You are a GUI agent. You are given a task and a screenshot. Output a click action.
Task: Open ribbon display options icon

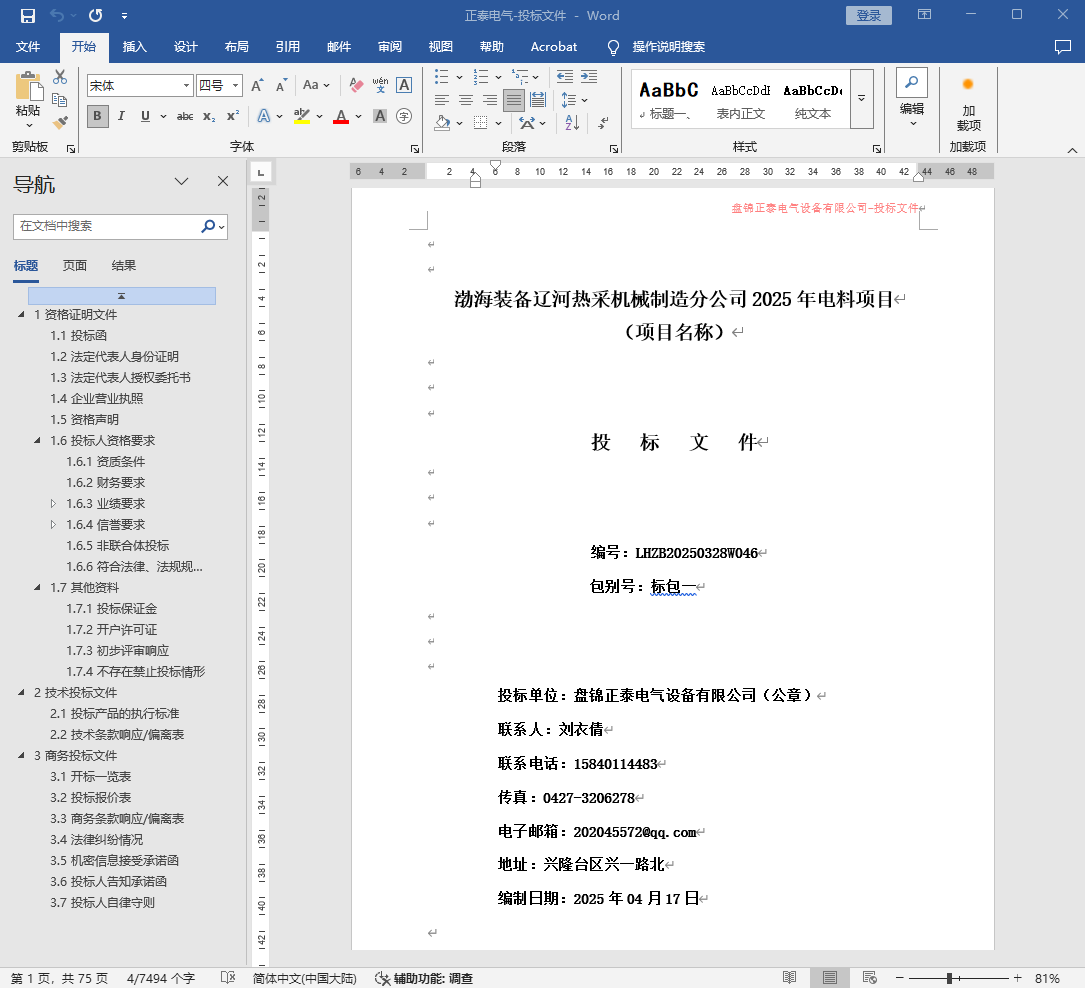coord(924,15)
